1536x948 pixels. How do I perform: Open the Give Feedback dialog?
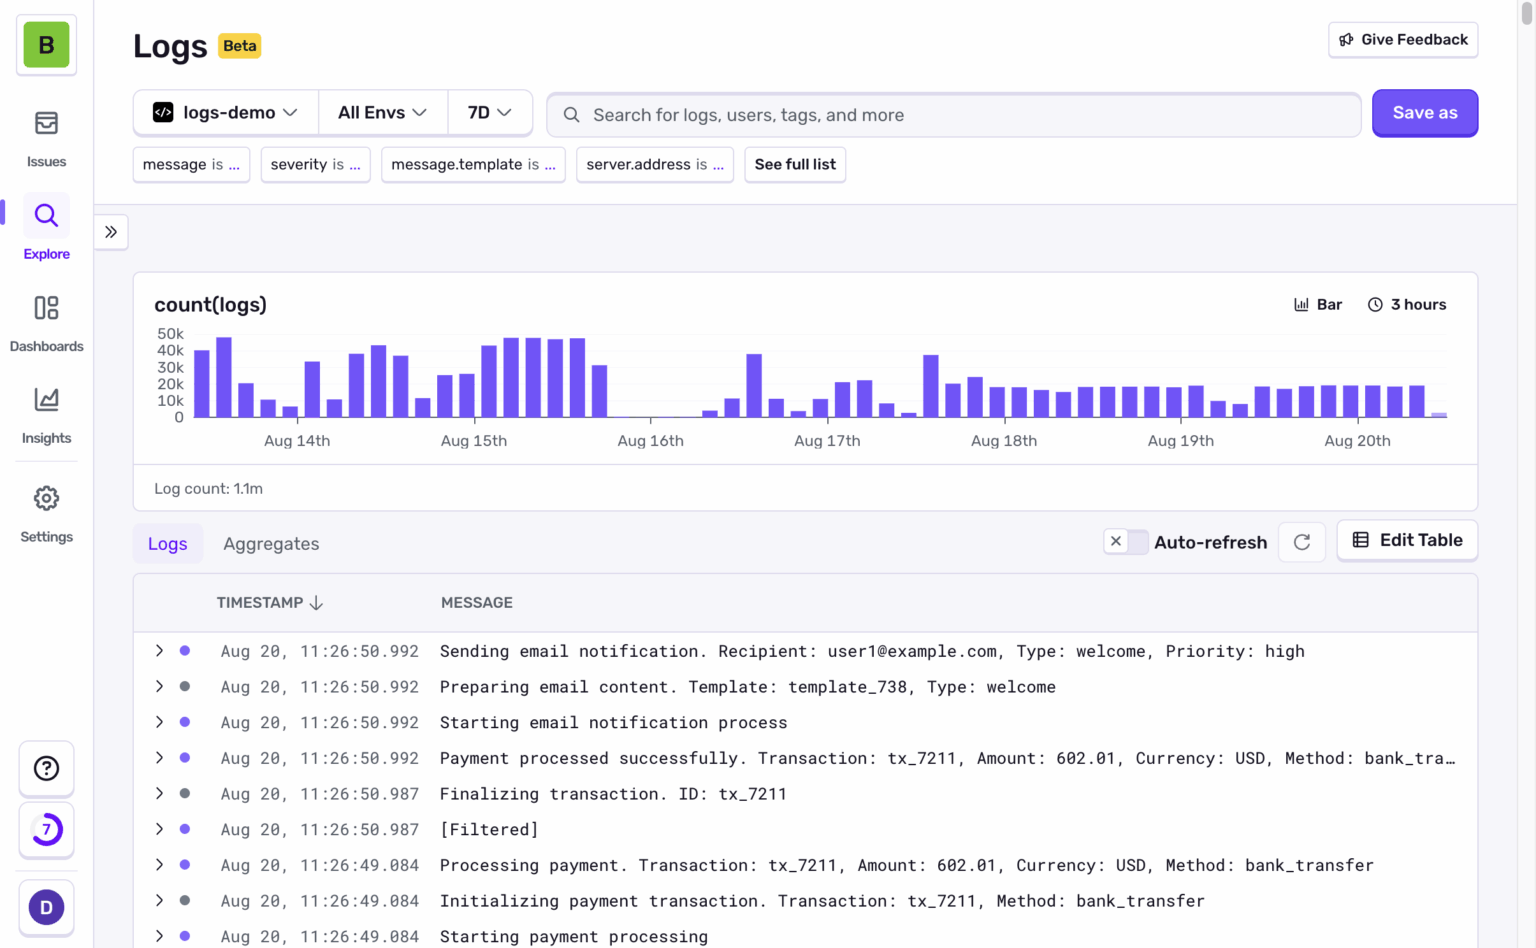coord(1402,40)
